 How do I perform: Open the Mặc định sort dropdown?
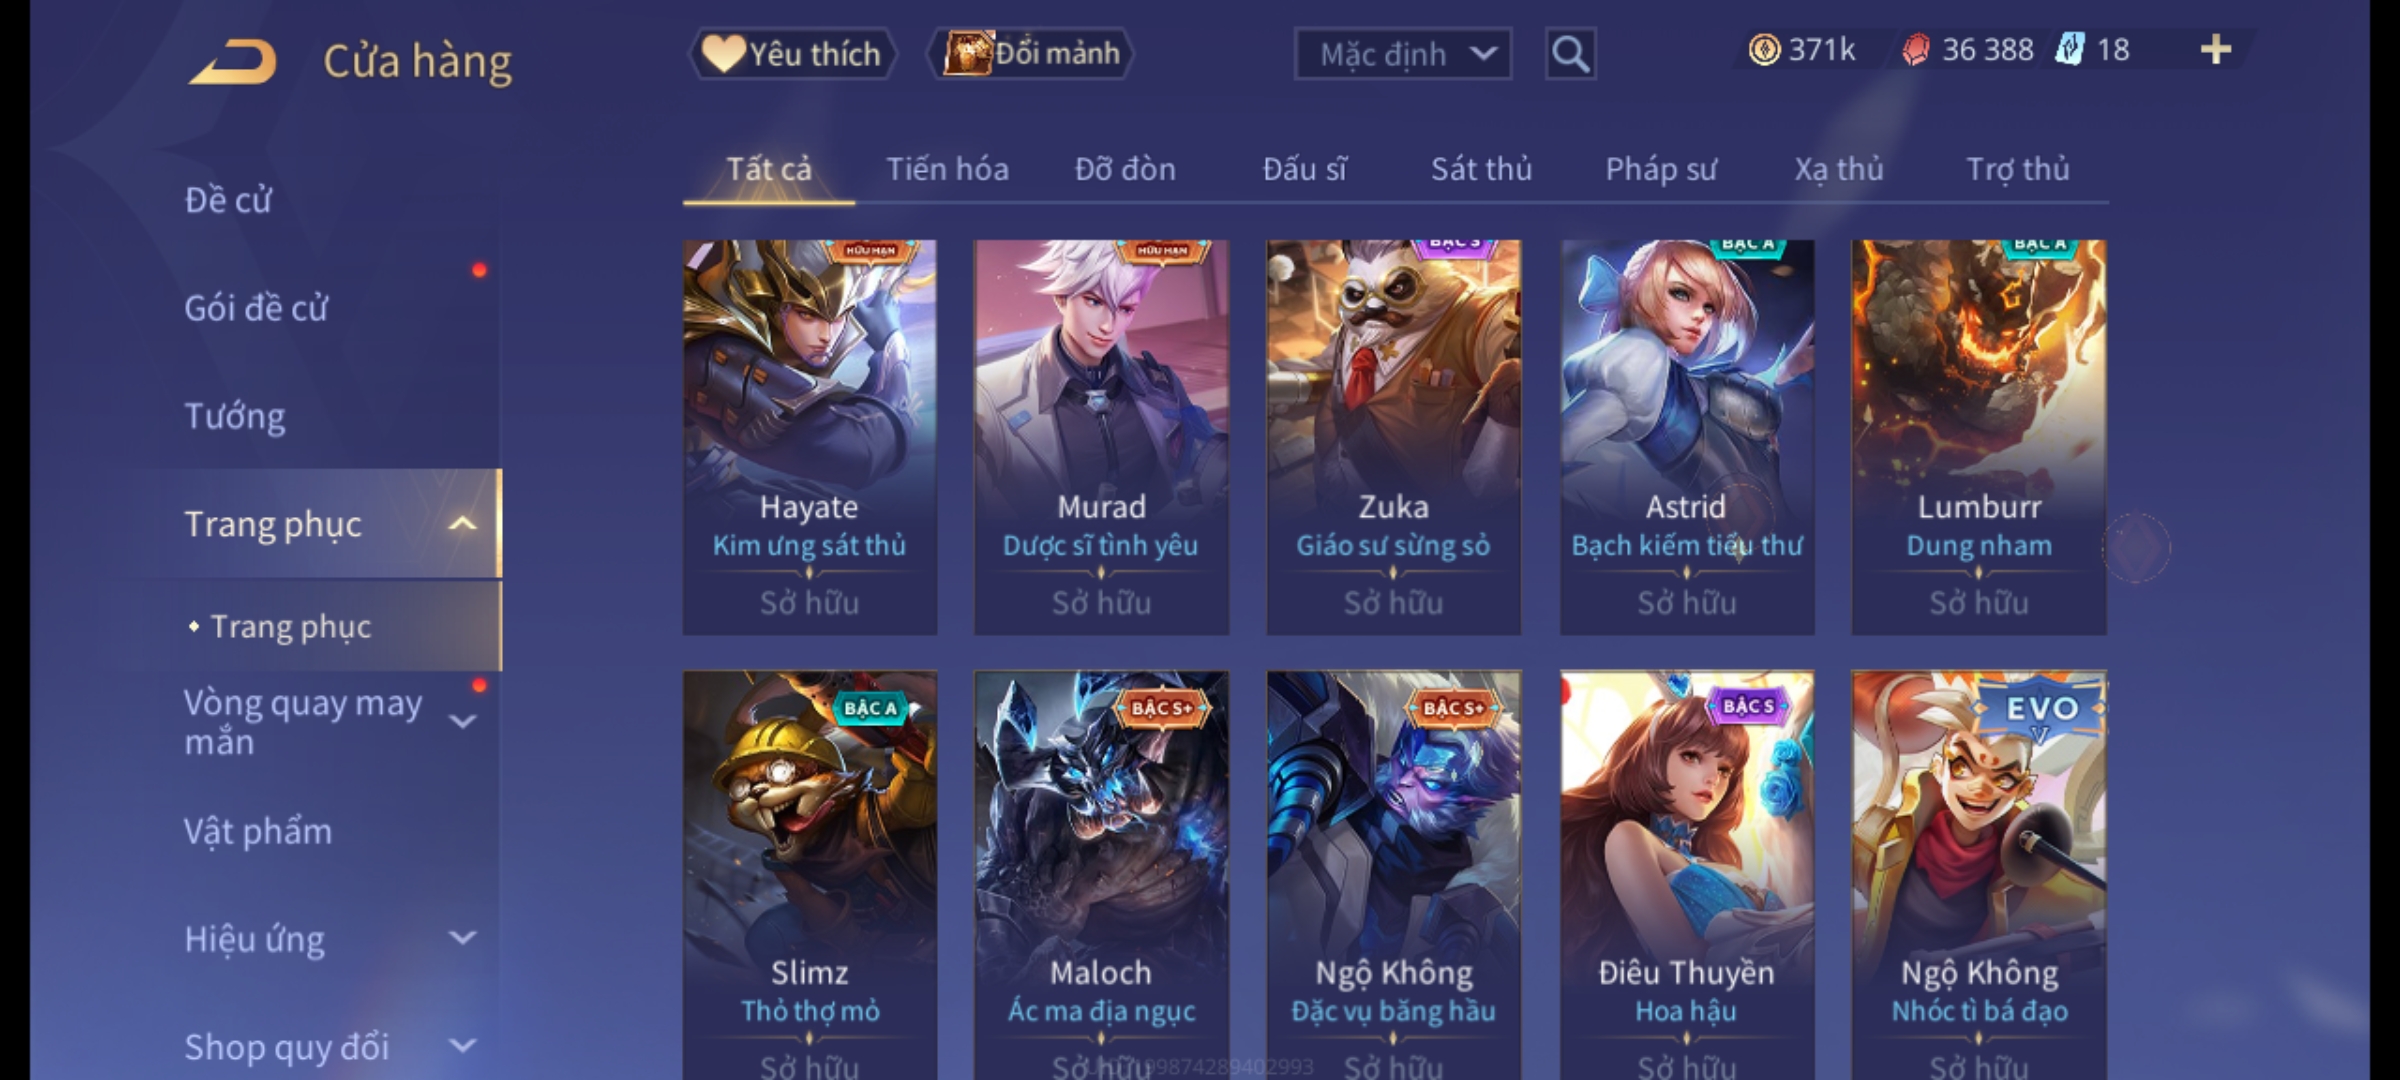click(1402, 54)
